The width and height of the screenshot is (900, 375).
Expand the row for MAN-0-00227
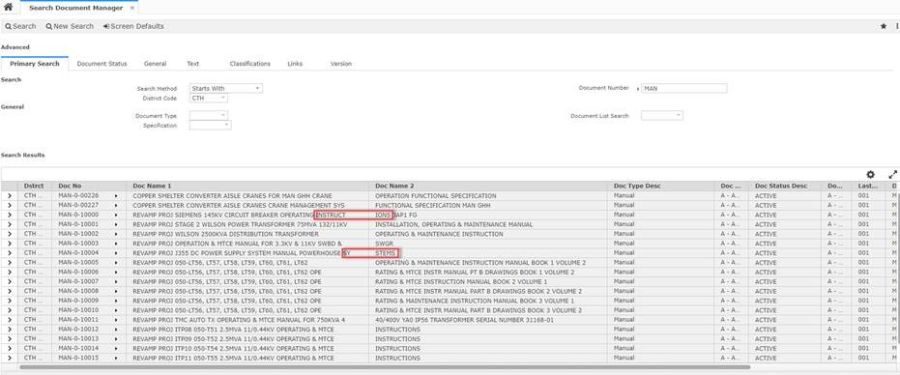(9, 205)
